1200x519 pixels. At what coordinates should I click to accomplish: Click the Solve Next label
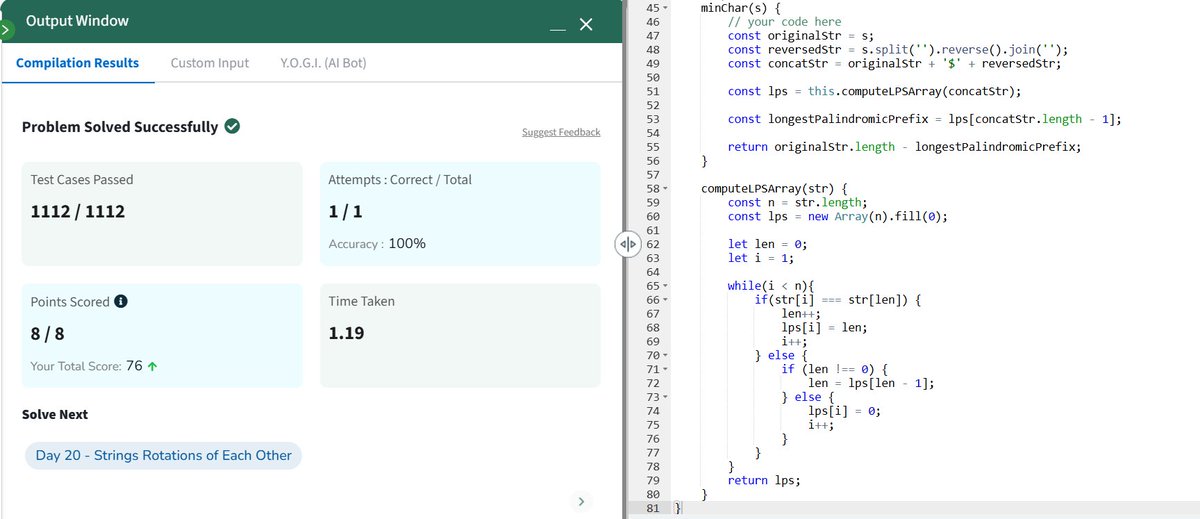pos(54,414)
